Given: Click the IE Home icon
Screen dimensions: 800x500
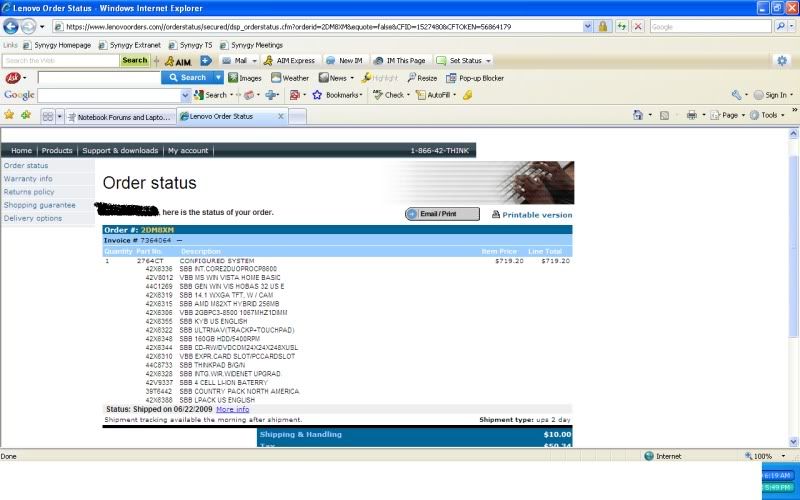Looking at the screenshot, I should tap(638, 115).
